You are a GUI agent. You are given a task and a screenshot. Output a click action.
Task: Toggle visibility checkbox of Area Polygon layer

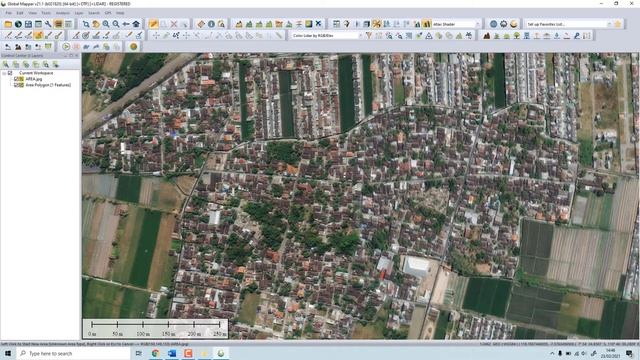click(16, 85)
